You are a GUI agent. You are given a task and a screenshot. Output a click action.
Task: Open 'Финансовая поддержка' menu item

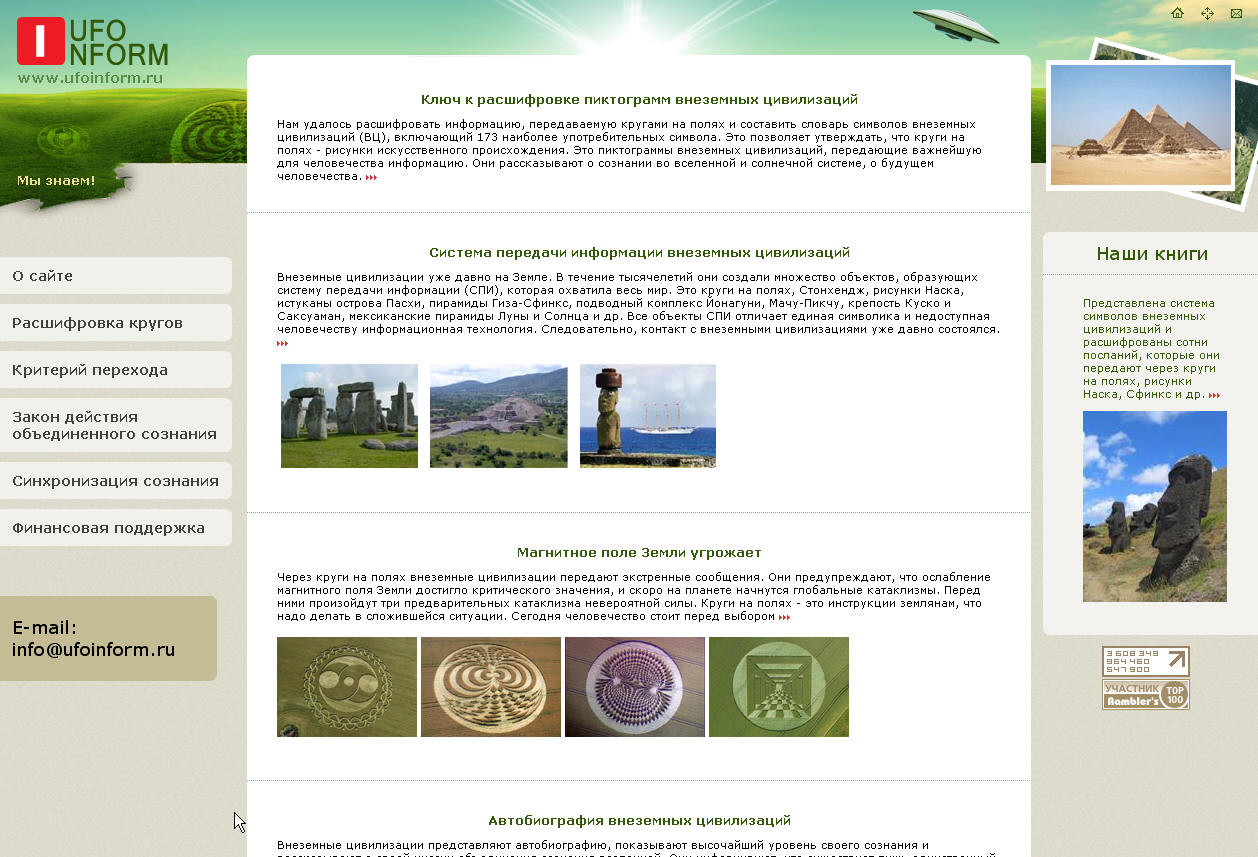115,528
